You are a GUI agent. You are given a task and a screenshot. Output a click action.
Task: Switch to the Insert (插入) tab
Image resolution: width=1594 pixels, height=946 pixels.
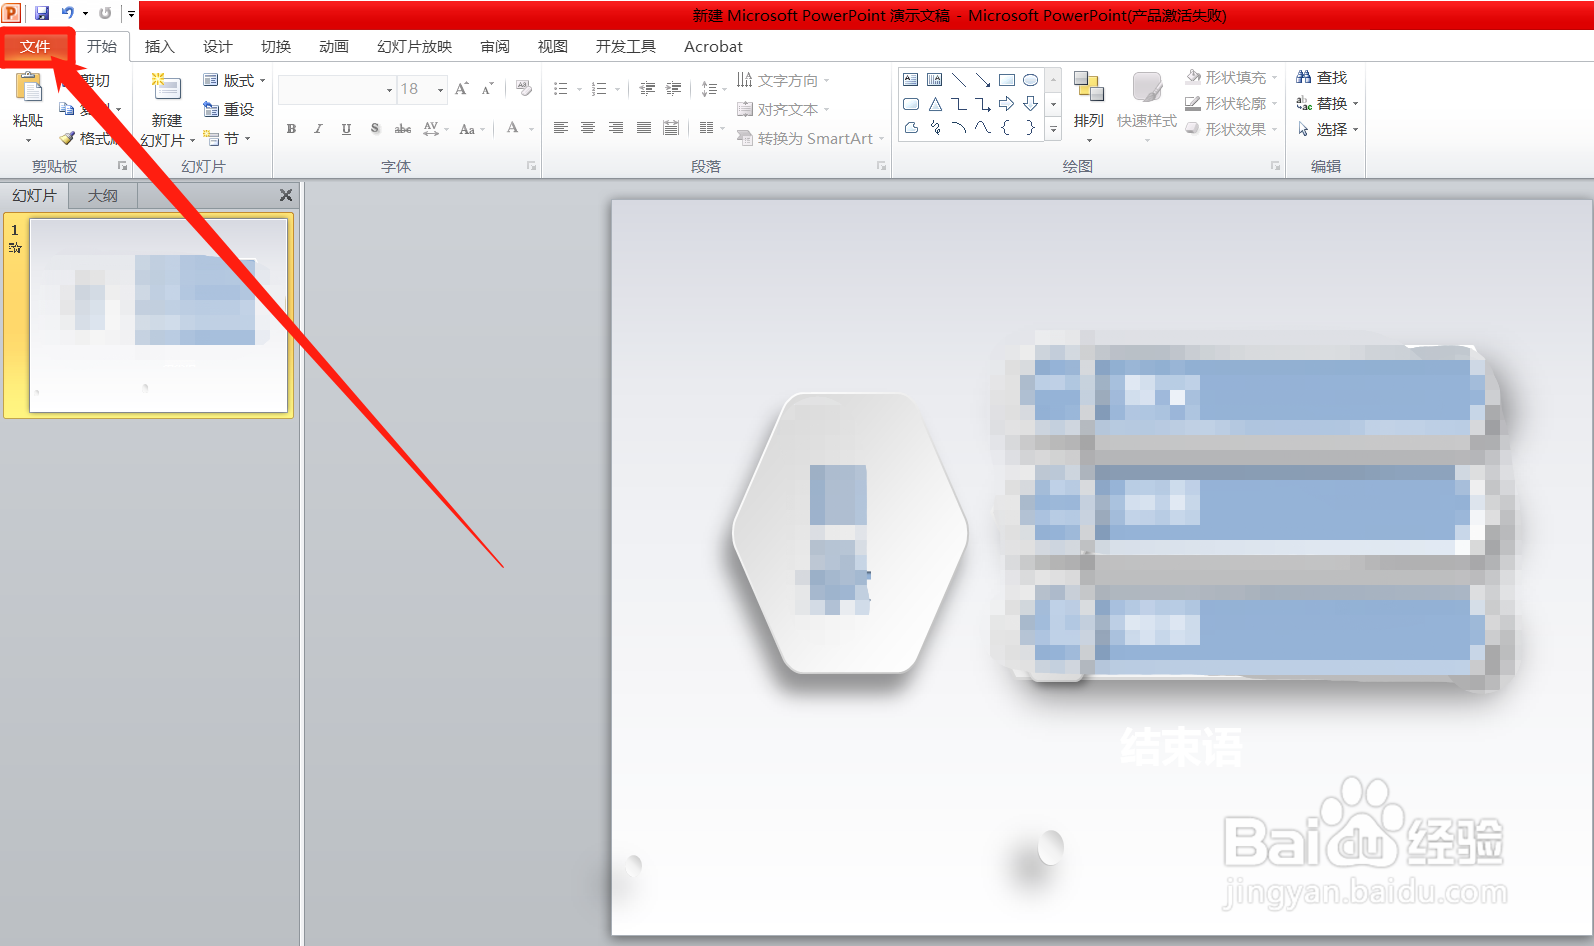(x=159, y=46)
